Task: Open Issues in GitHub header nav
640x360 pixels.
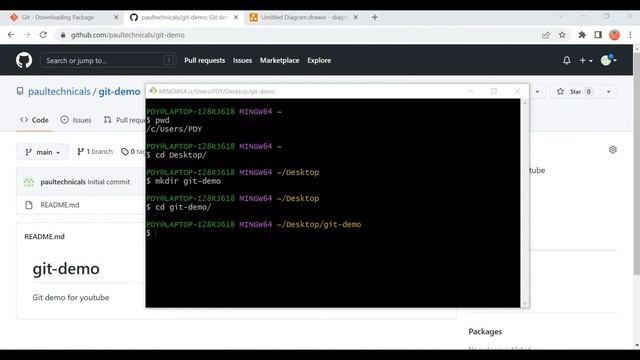Action: tap(242, 60)
